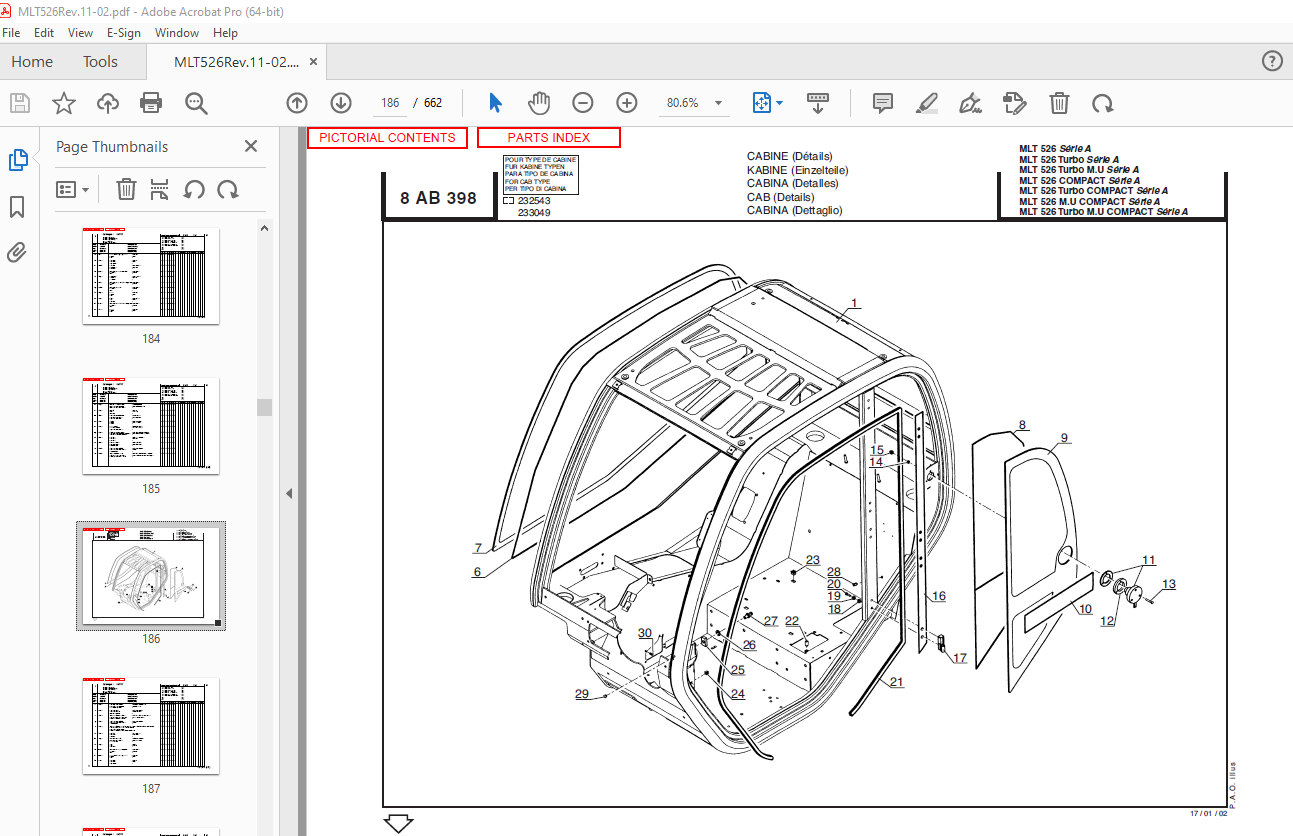Open Help question mark icon

click(1272, 61)
